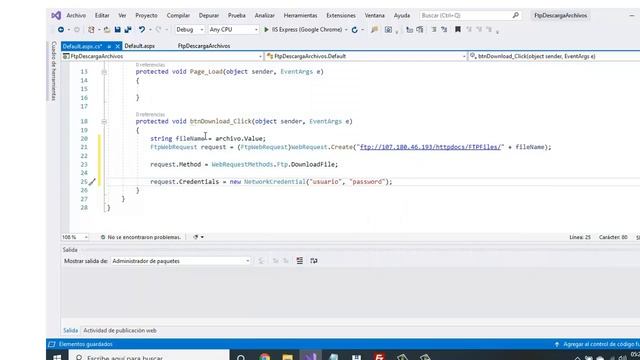This screenshot has height=360, width=640.
Task: Collapse the Page_Load method outline
Action: click(104, 72)
